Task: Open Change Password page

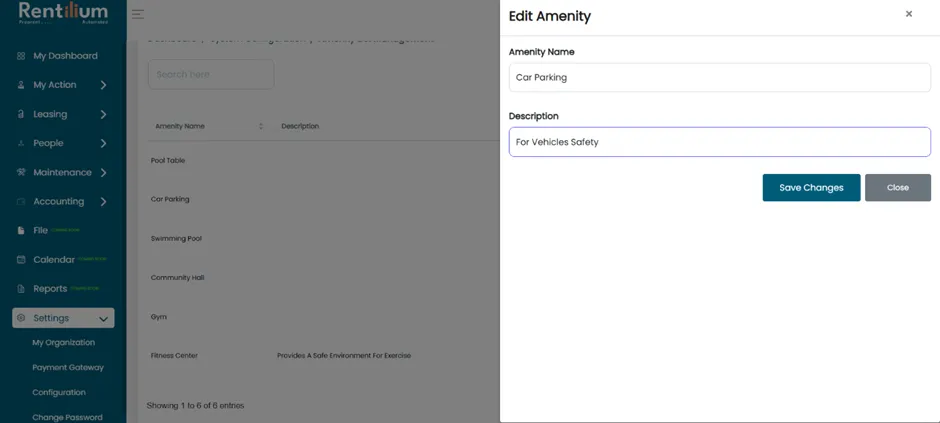Action: (67, 417)
